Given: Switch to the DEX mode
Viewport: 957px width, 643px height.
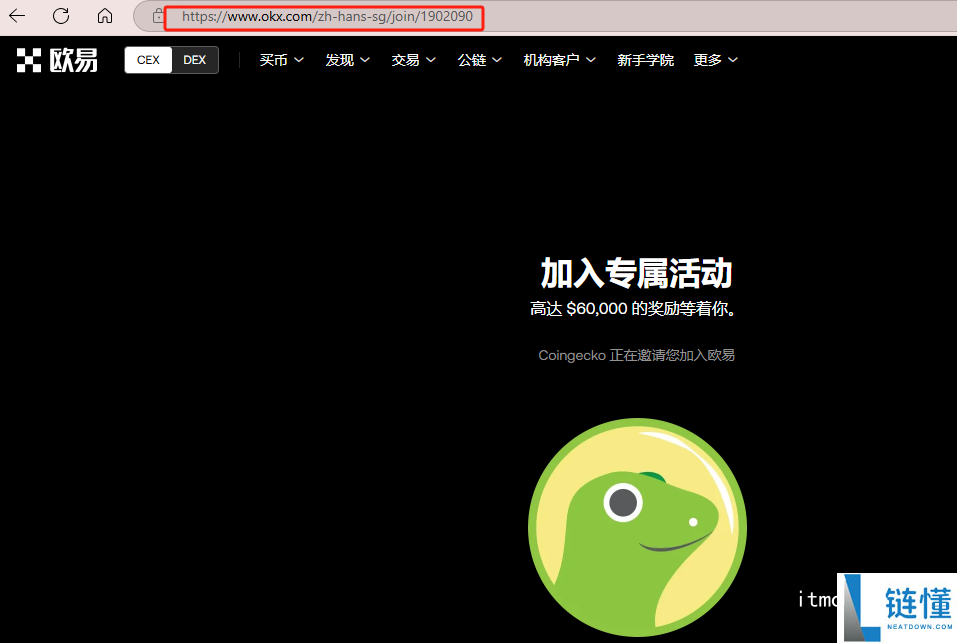Looking at the screenshot, I should [195, 60].
